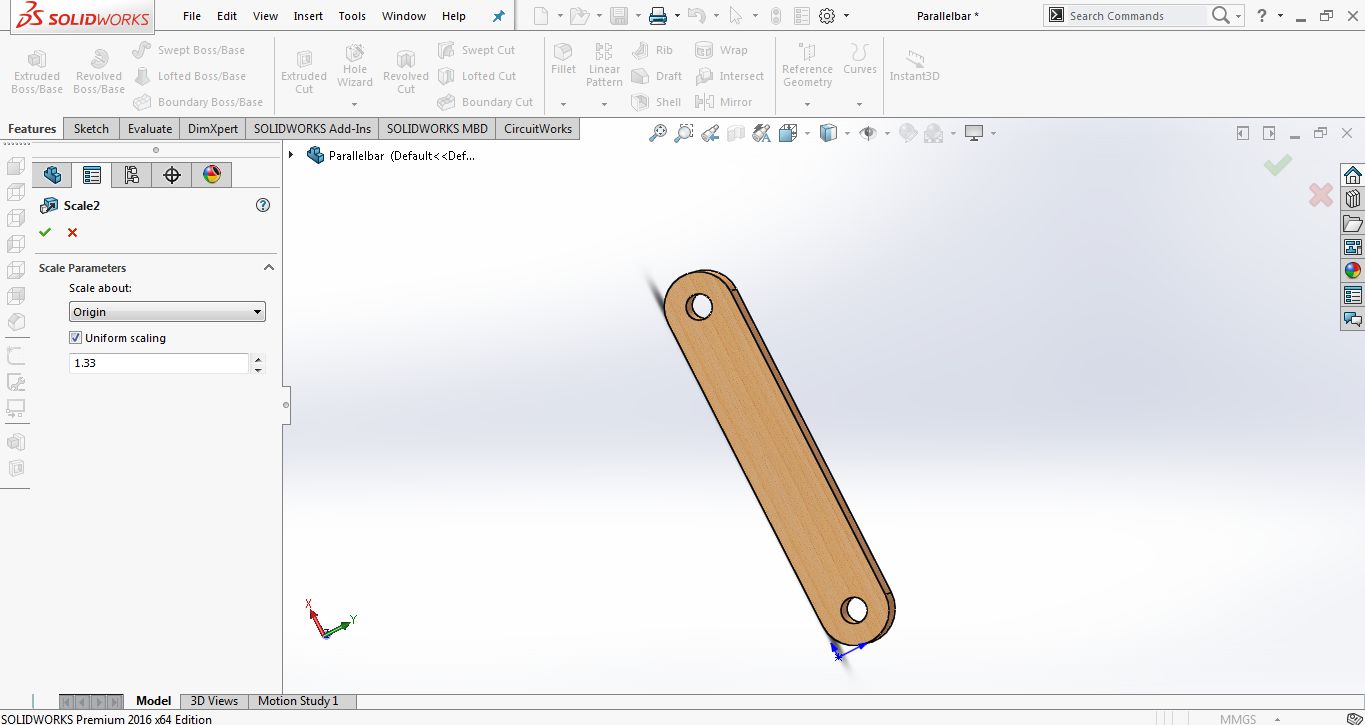The image size is (1365, 725).
Task: Open the Scale2 help question mark
Action: [x=263, y=205]
